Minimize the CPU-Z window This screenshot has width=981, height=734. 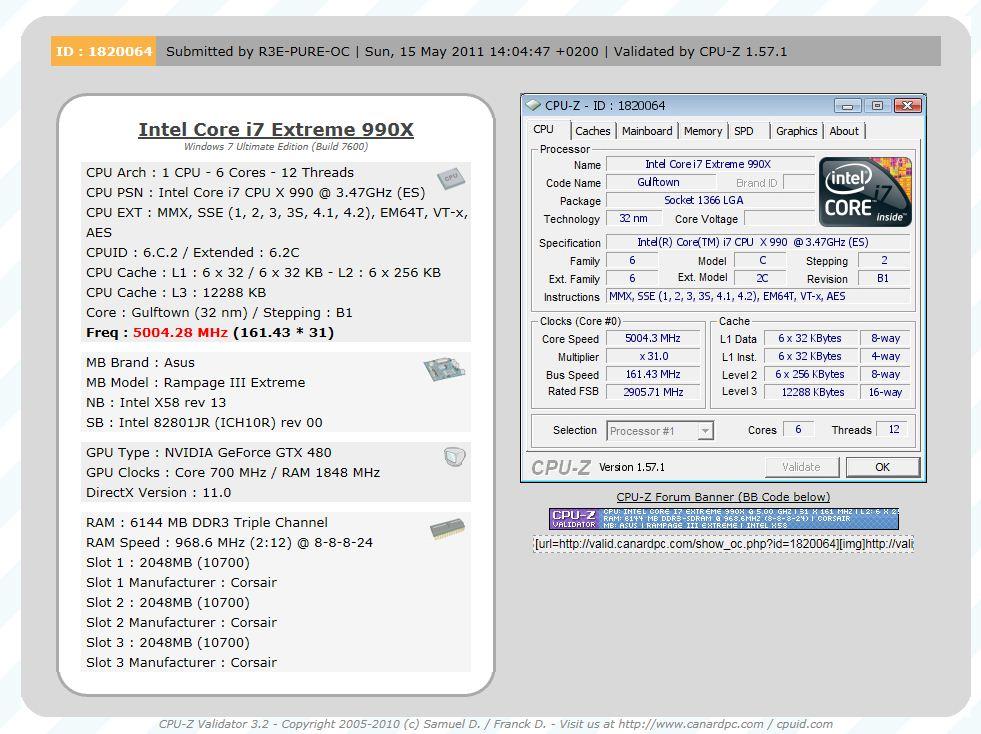click(x=848, y=106)
